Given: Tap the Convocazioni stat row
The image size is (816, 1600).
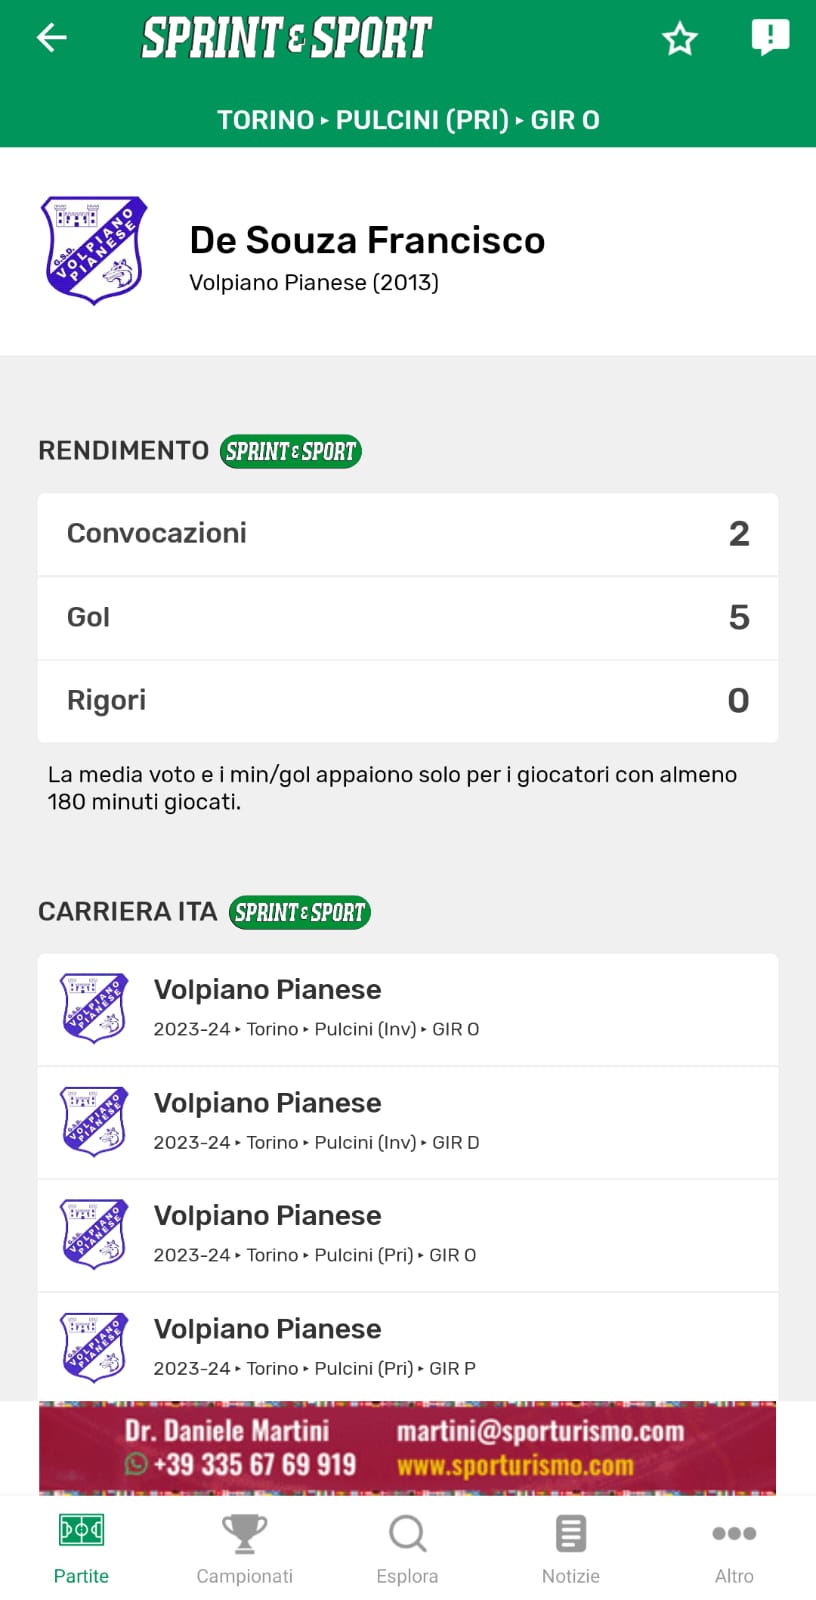Looking at the screenshot, I should (408, 534).
